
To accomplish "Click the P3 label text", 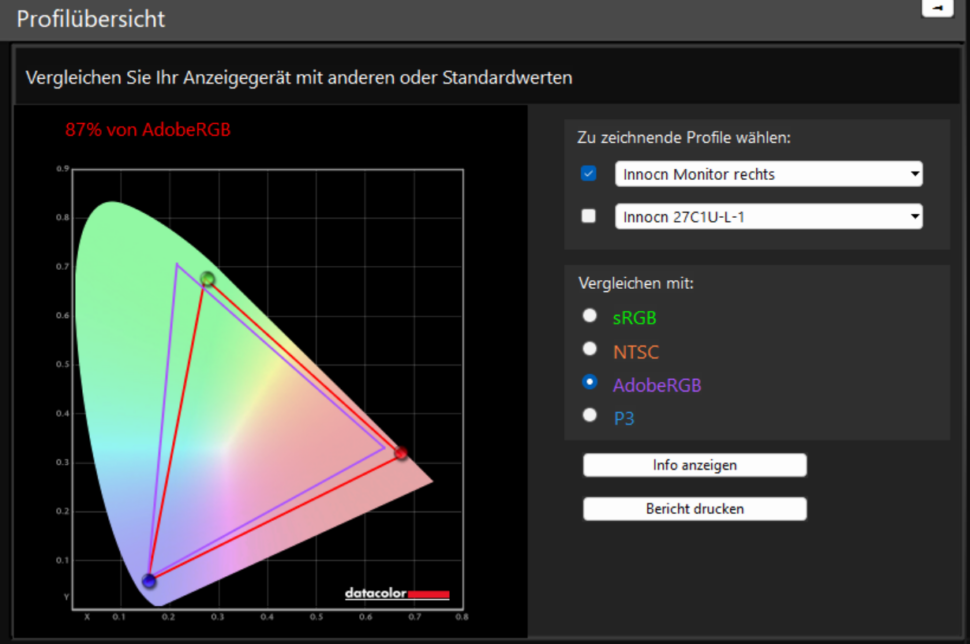I will [624, 419].
